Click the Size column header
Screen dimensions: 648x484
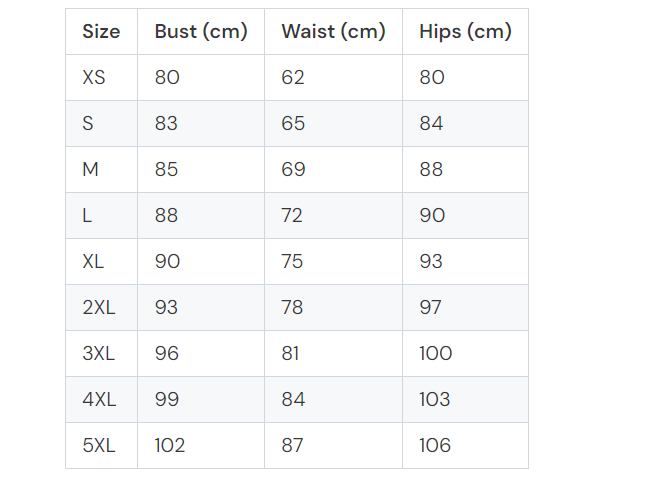pos(101,32)
